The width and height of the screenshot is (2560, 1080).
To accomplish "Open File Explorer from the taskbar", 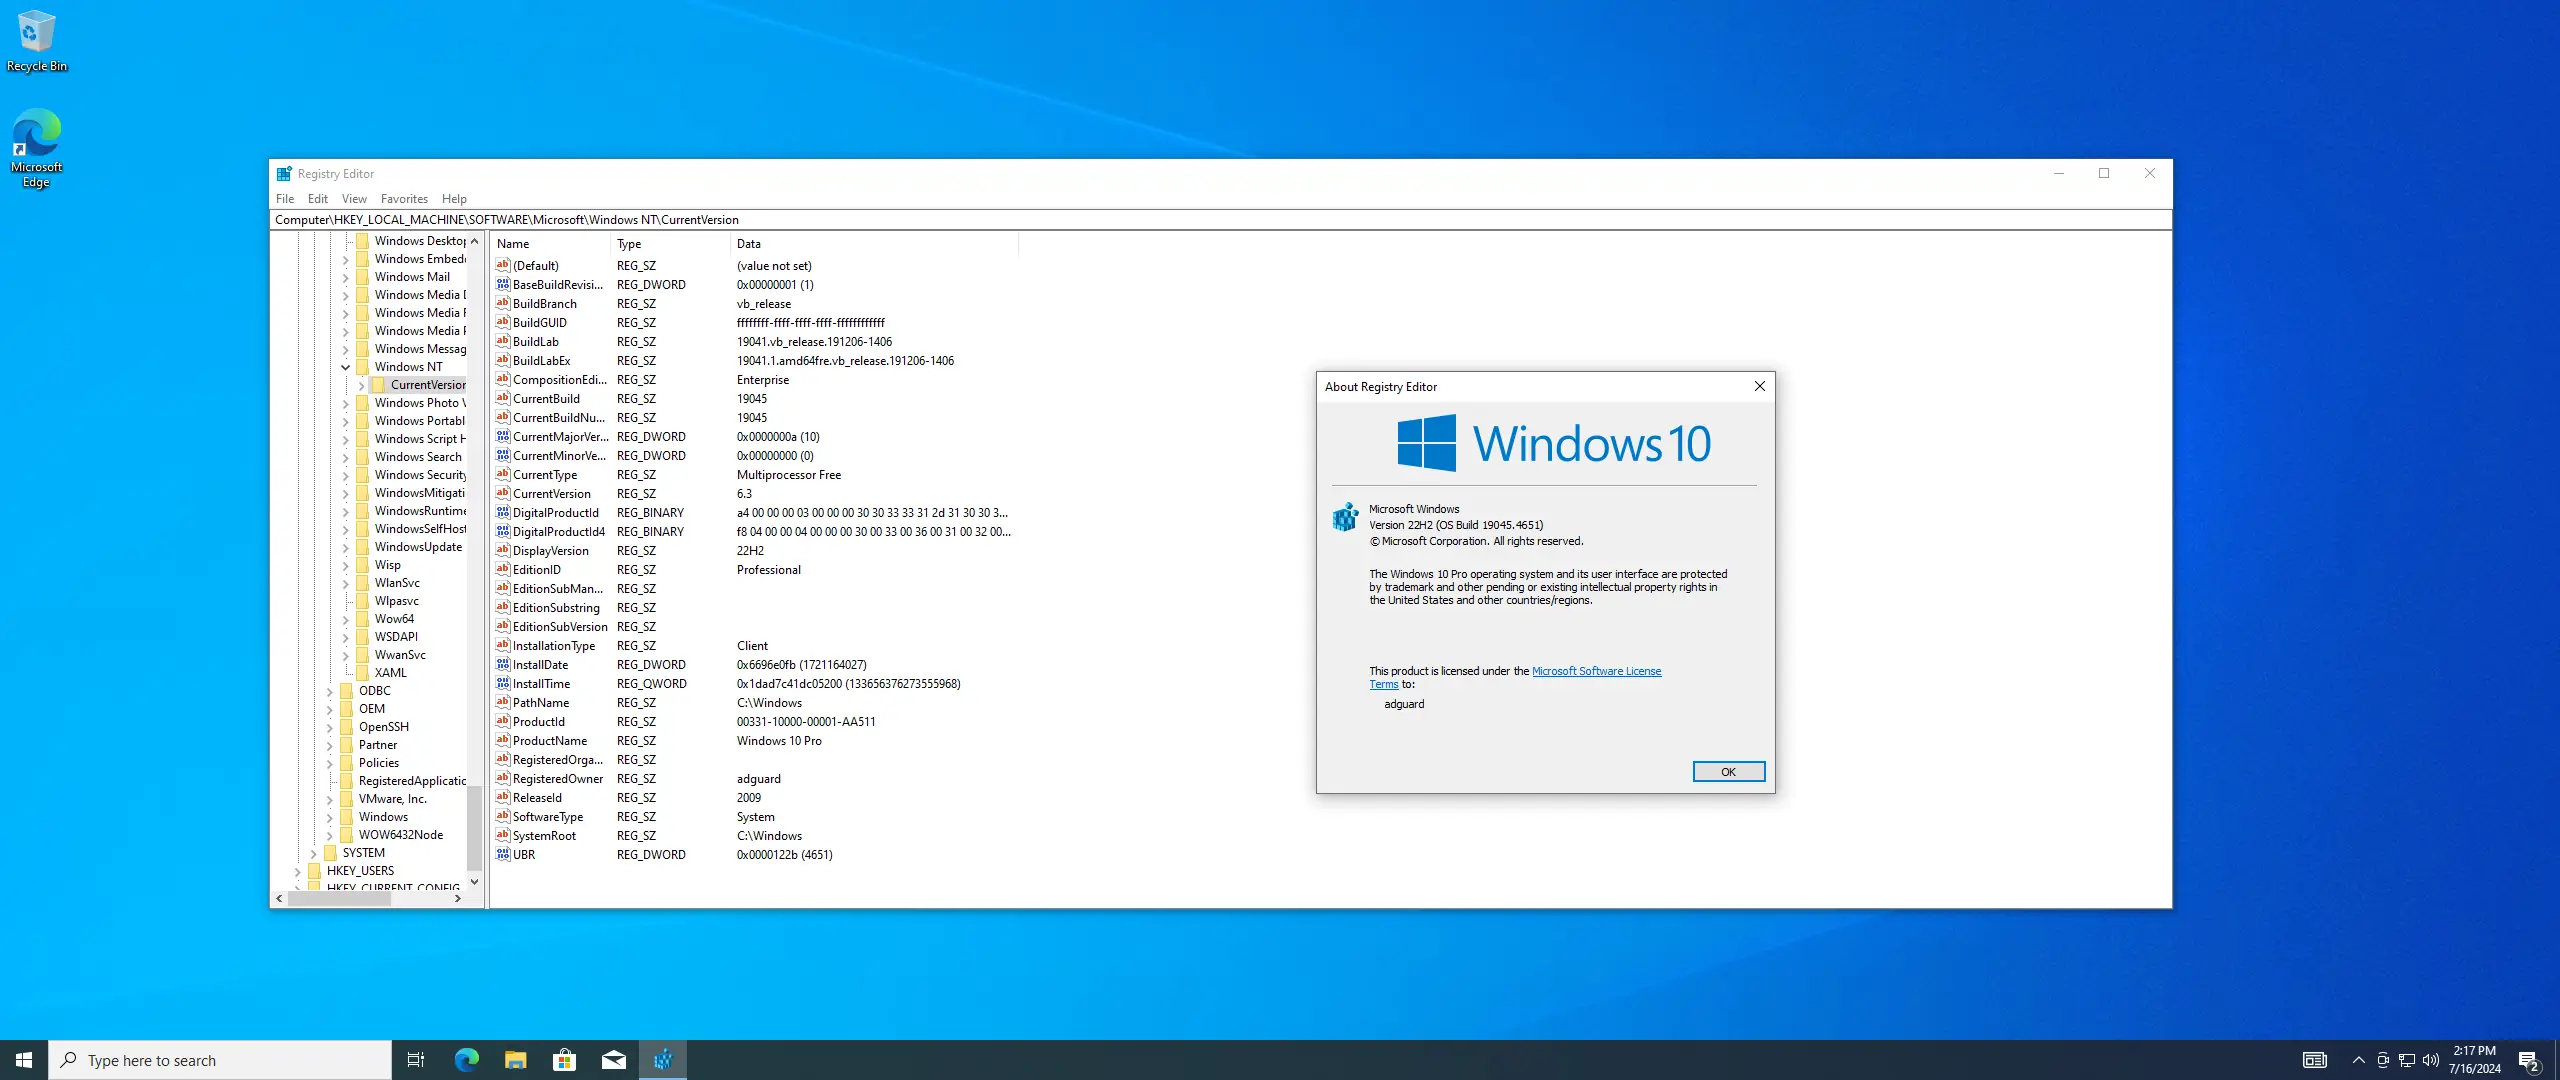I will (x=515, y=1060).
